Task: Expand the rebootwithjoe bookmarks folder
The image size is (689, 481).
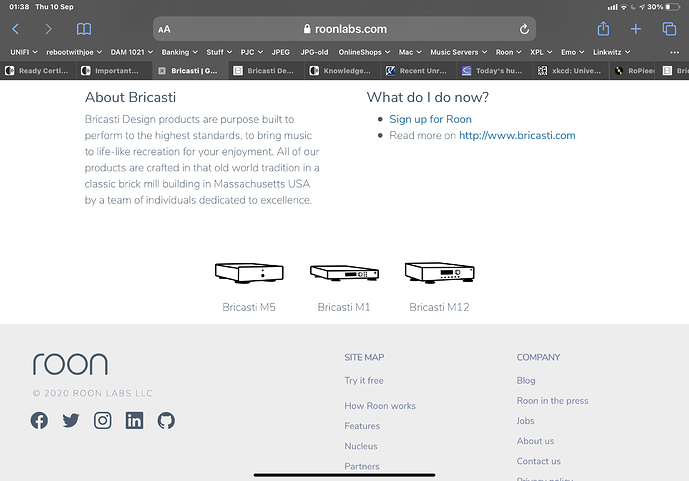Action: (x=74, y=52)
